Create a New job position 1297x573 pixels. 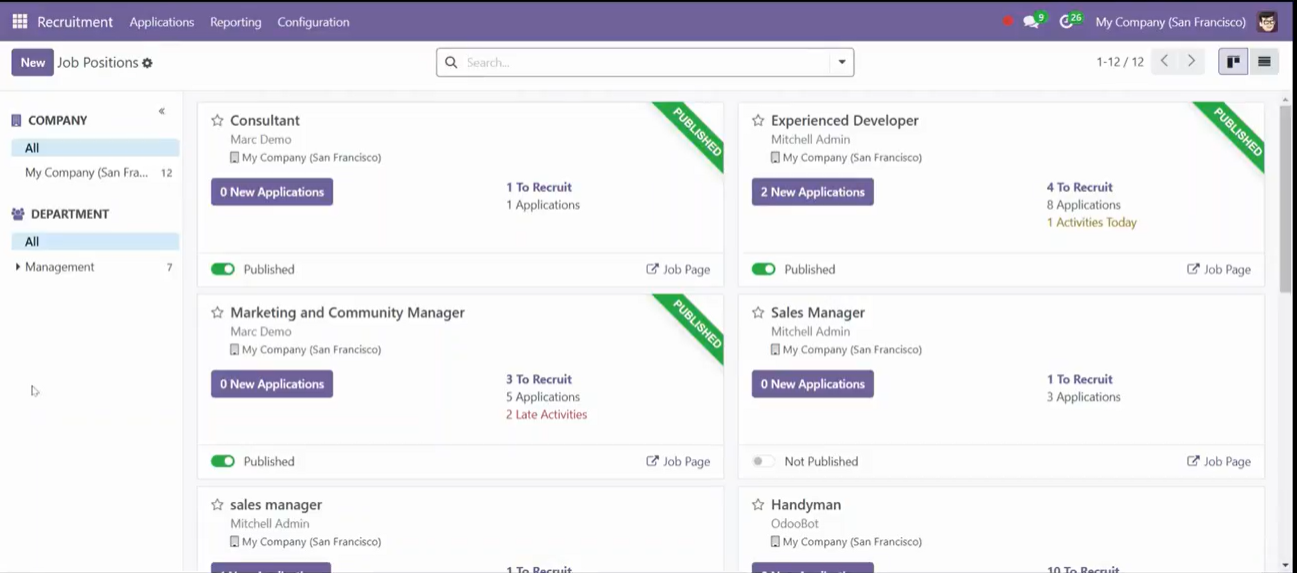pos(33,62)
